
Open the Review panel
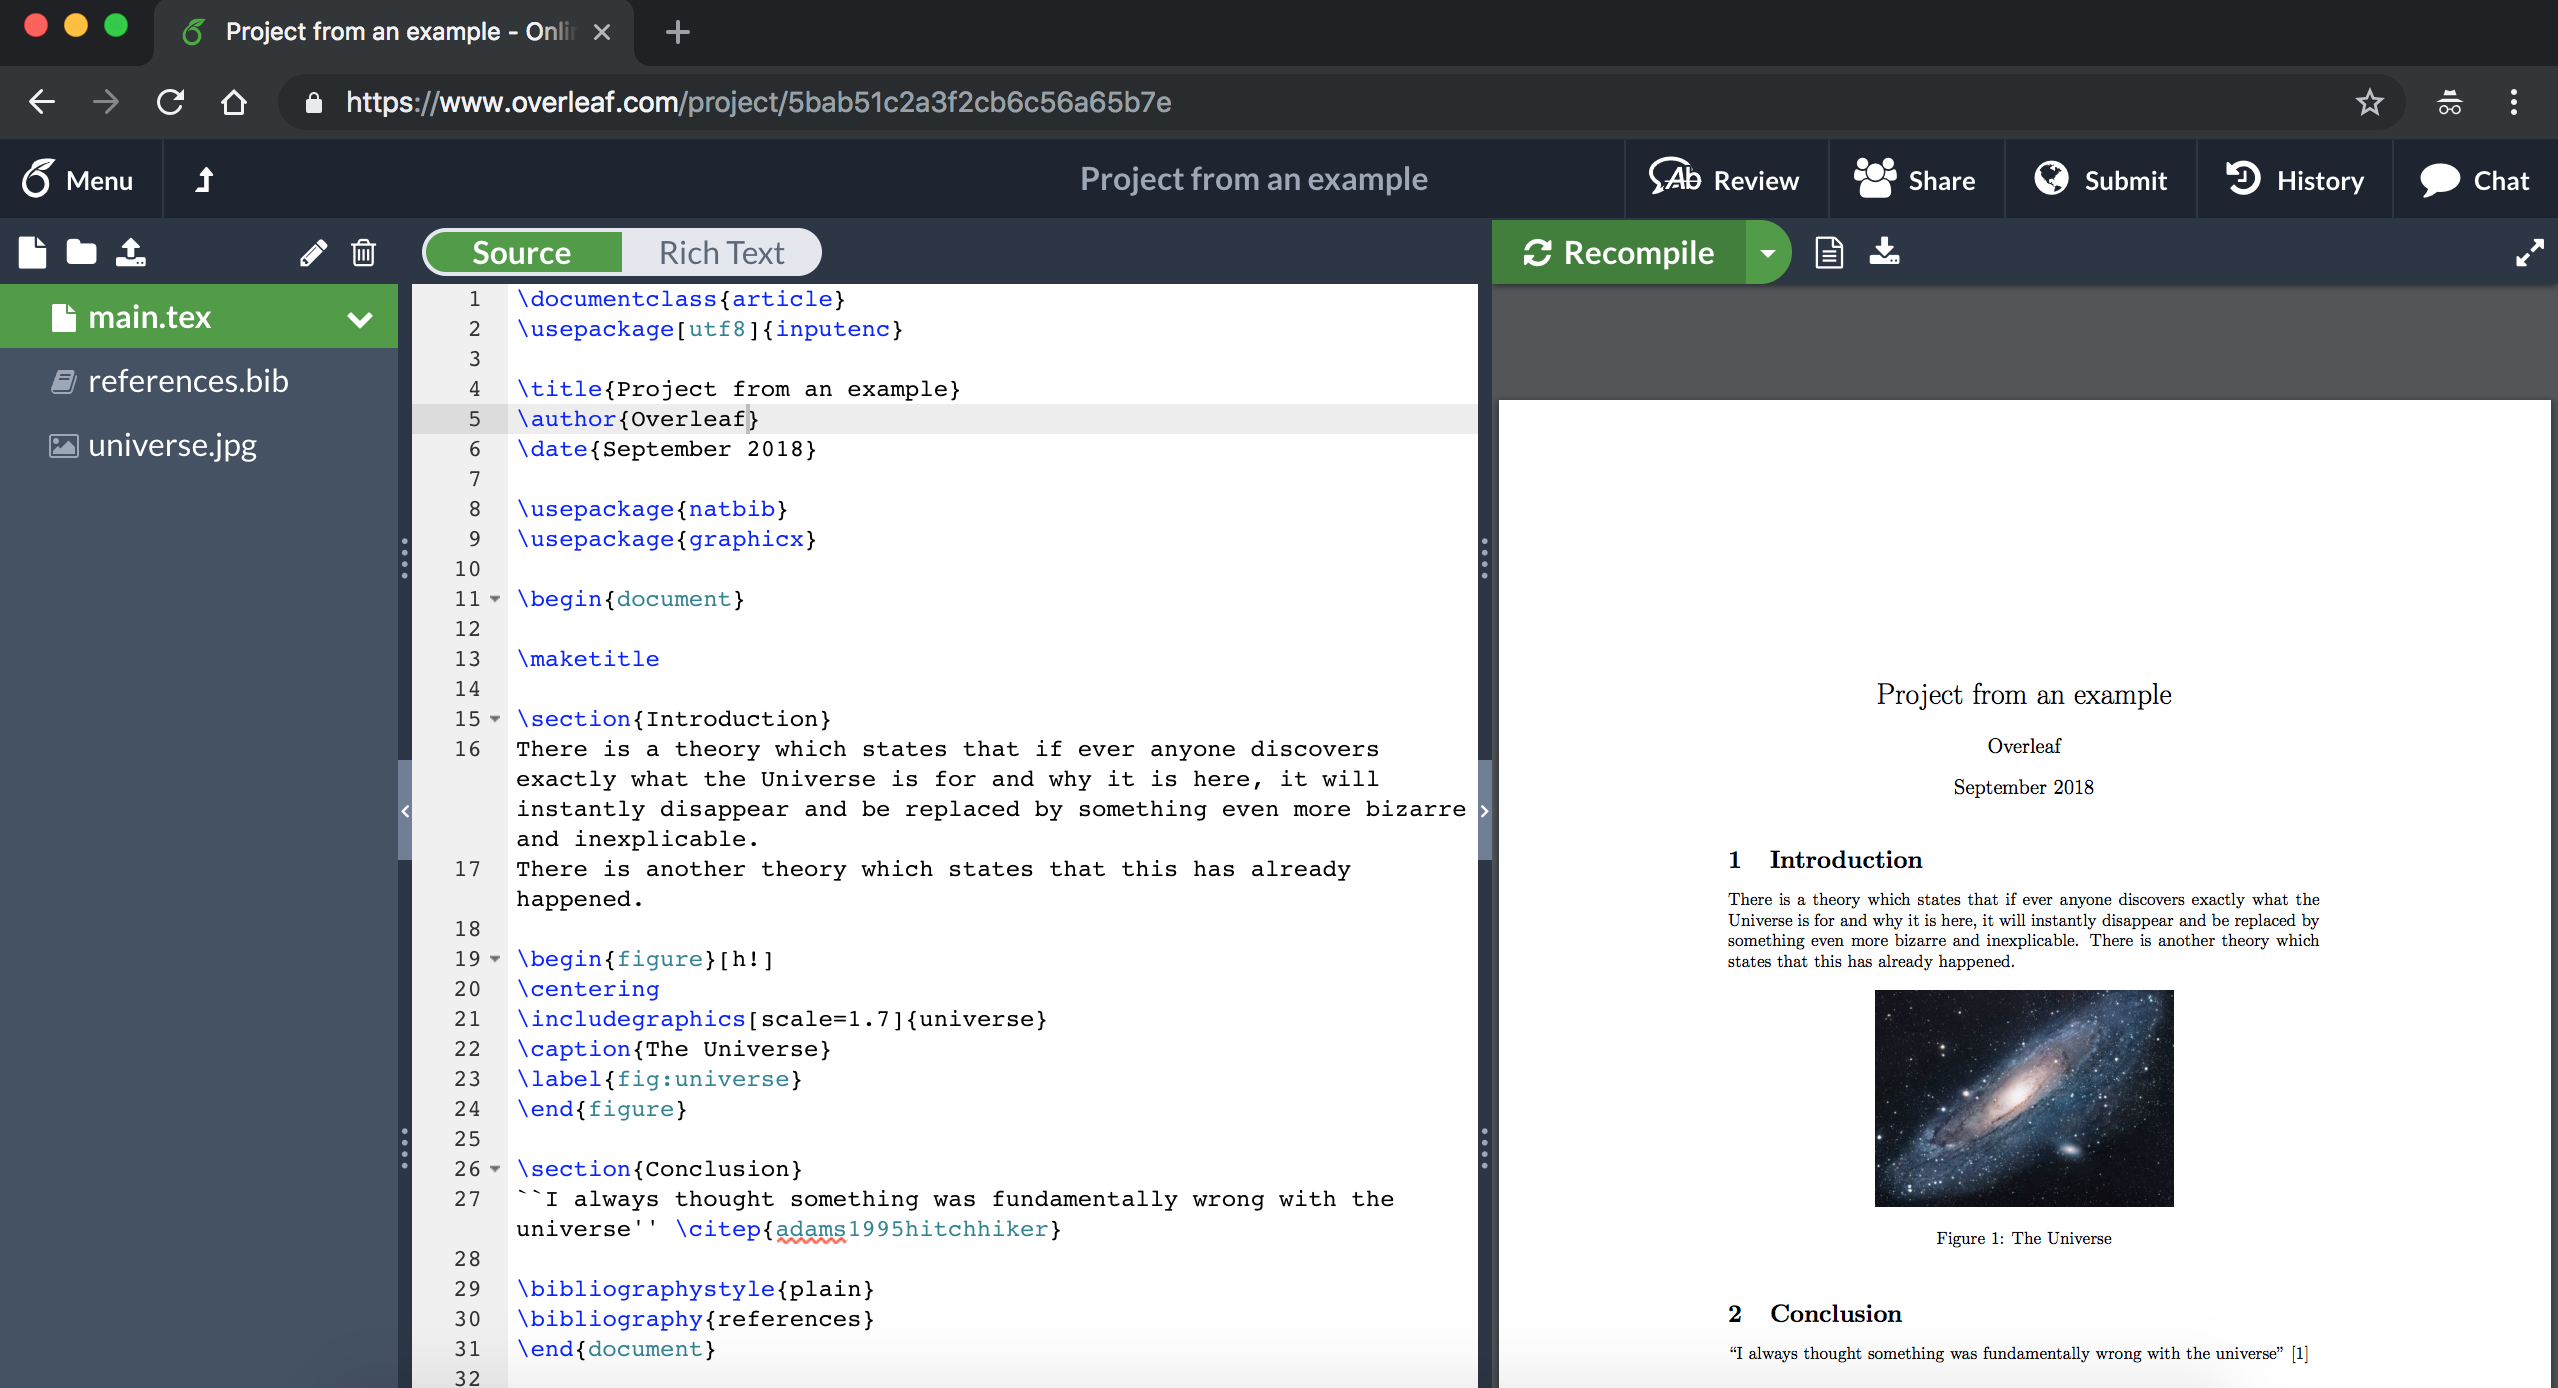click(1724, 178)
